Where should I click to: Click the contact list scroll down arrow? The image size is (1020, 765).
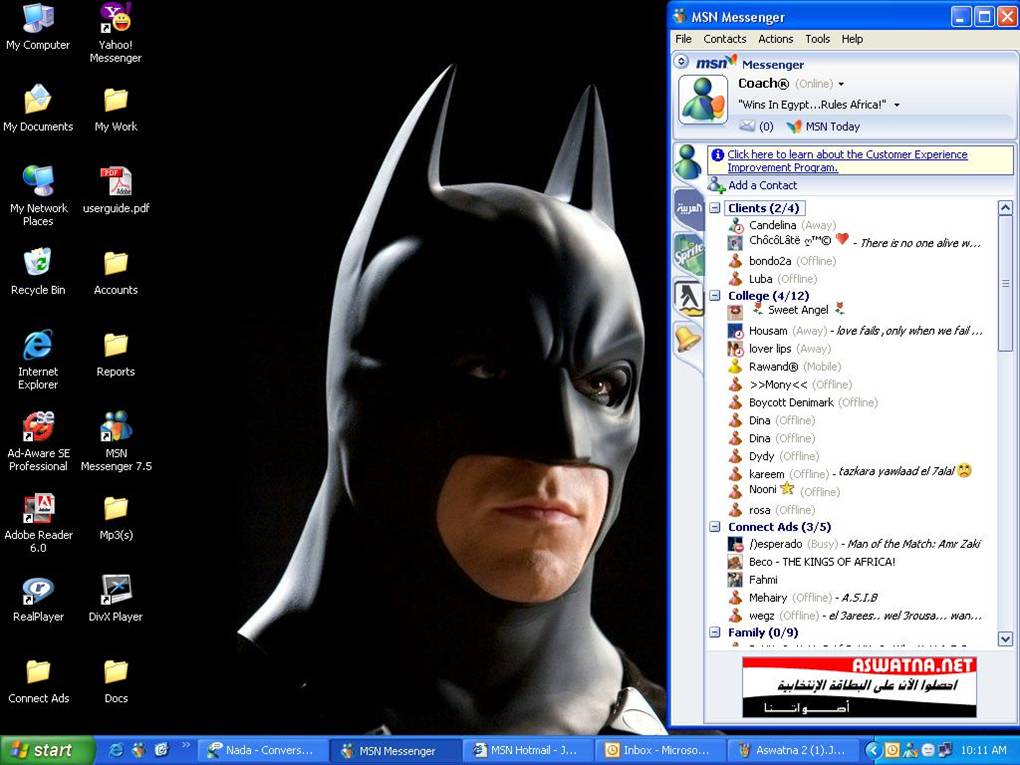(1005, 638)
